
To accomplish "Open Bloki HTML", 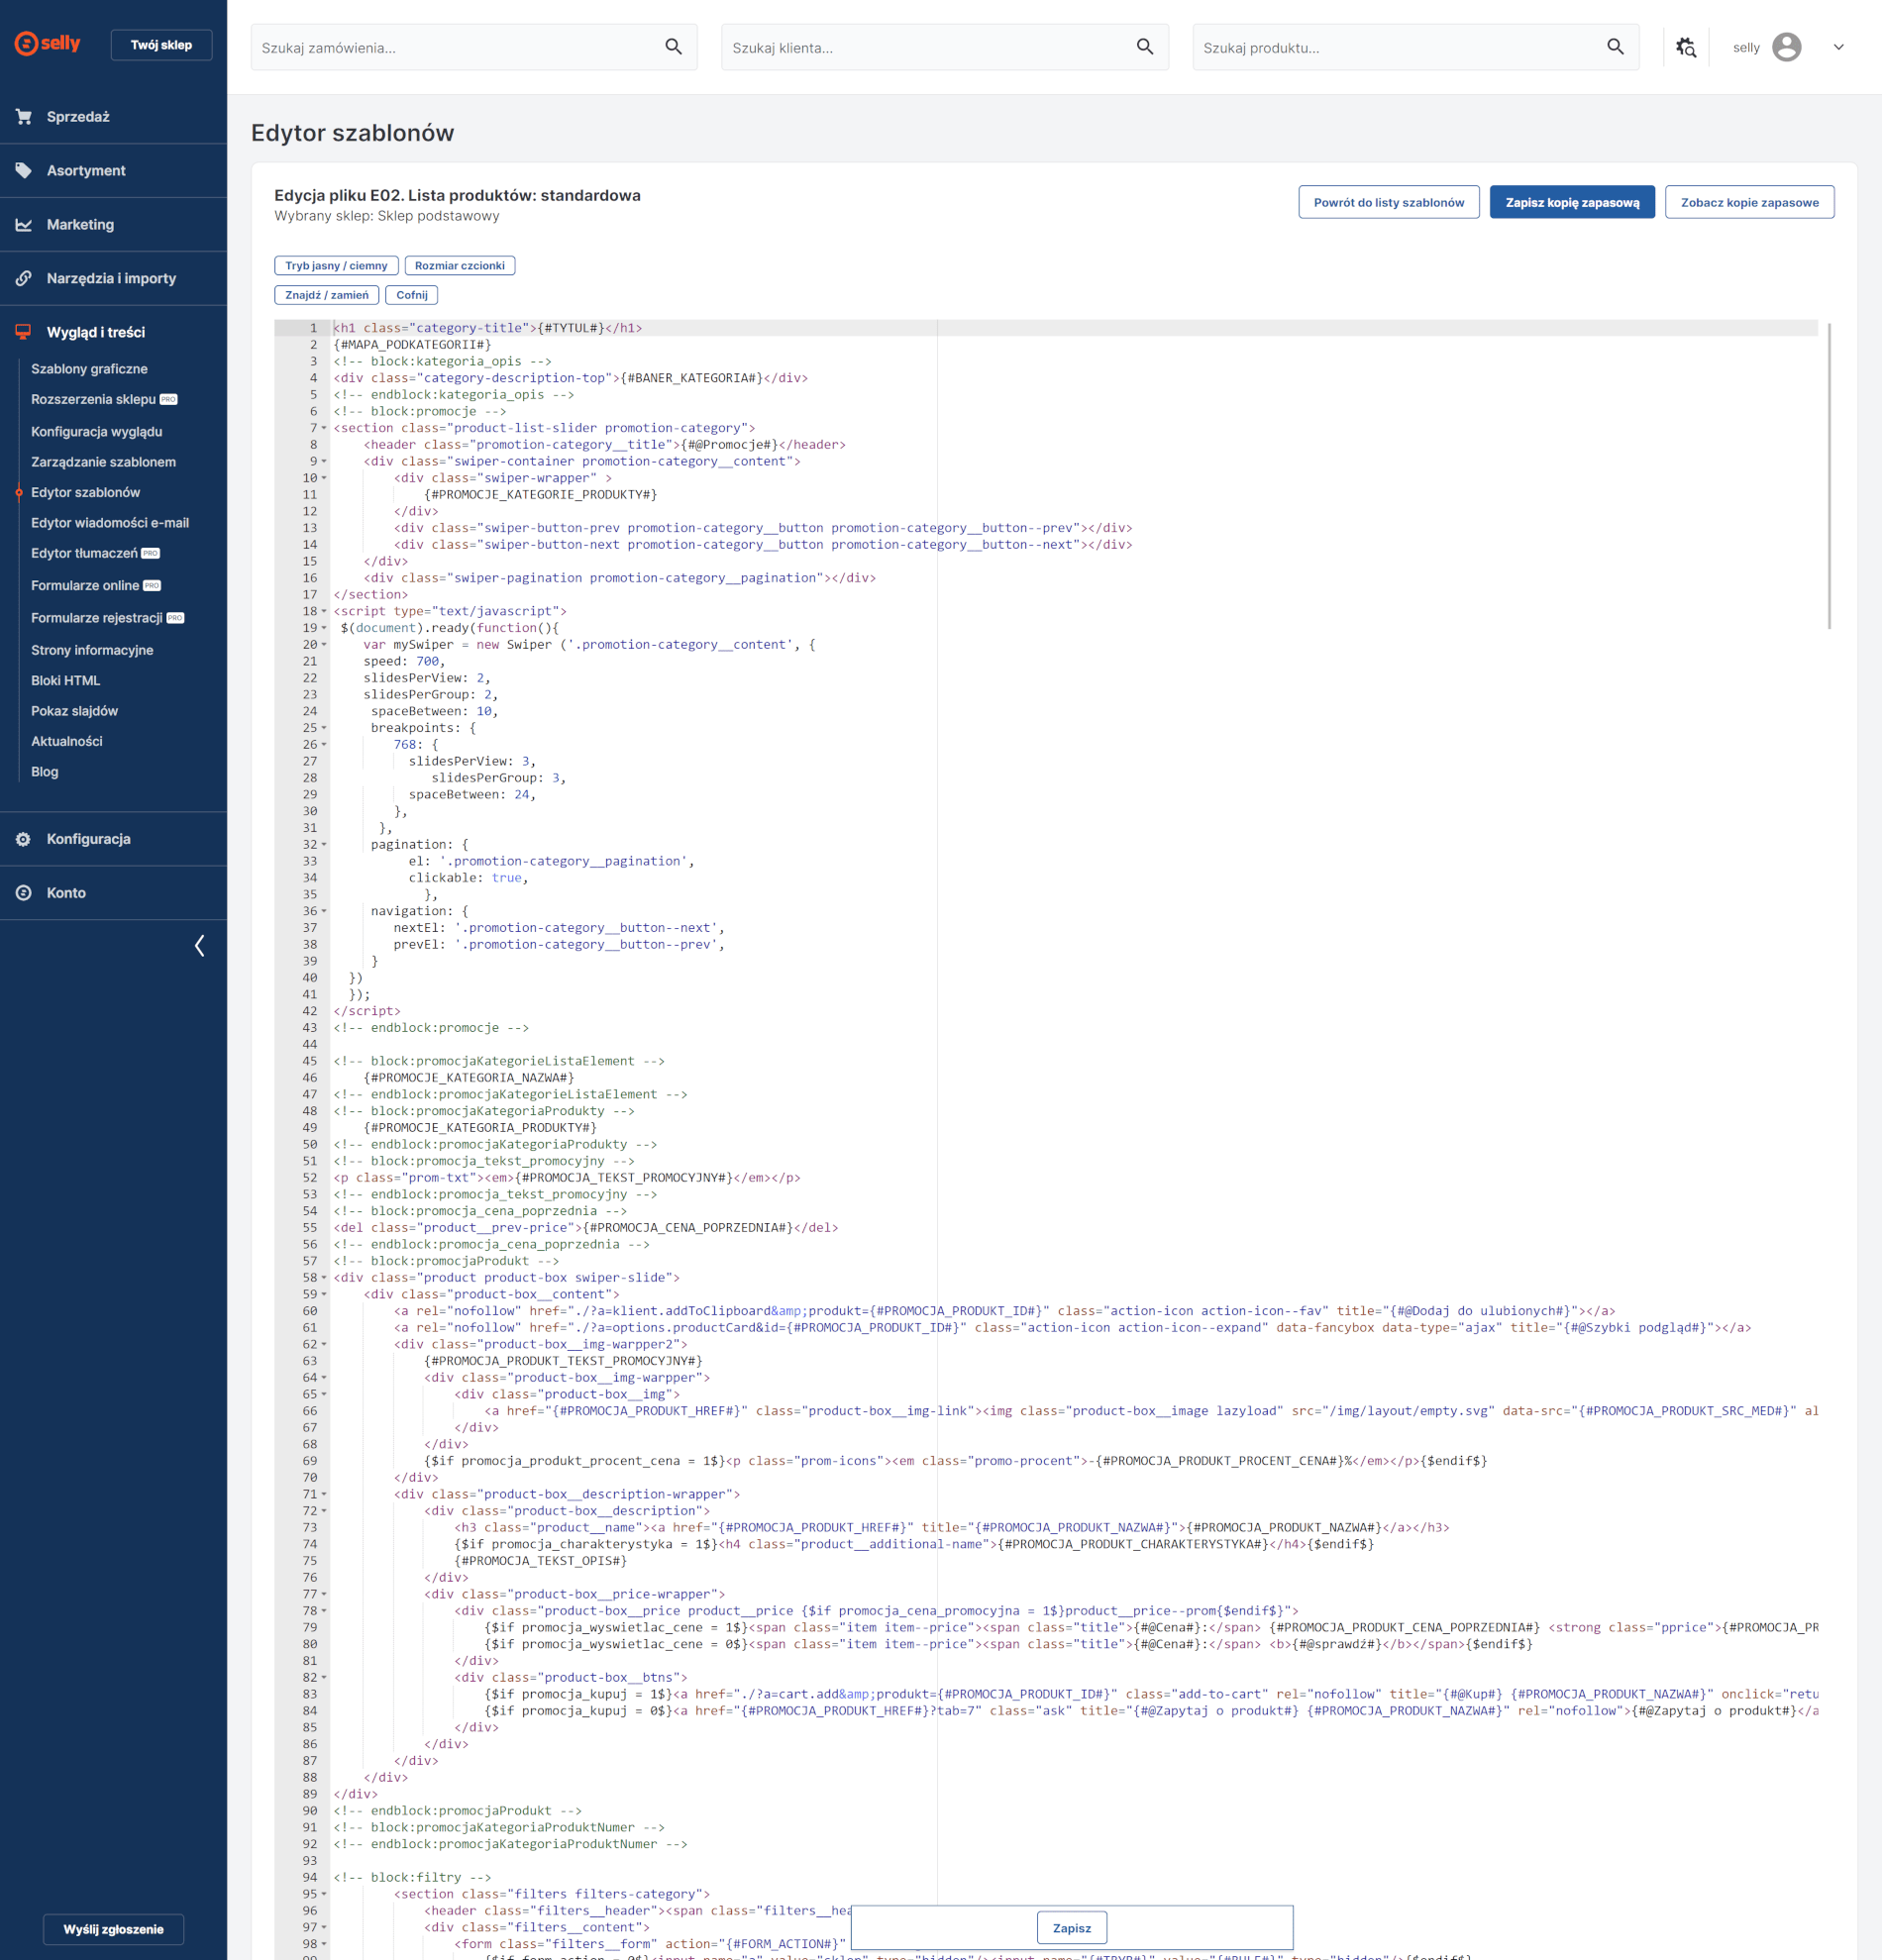I will click(x=65, y=681).
